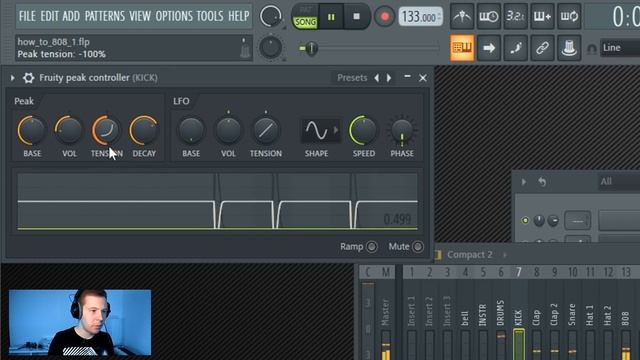Open the EDIT menu

(x=49, y=16)
